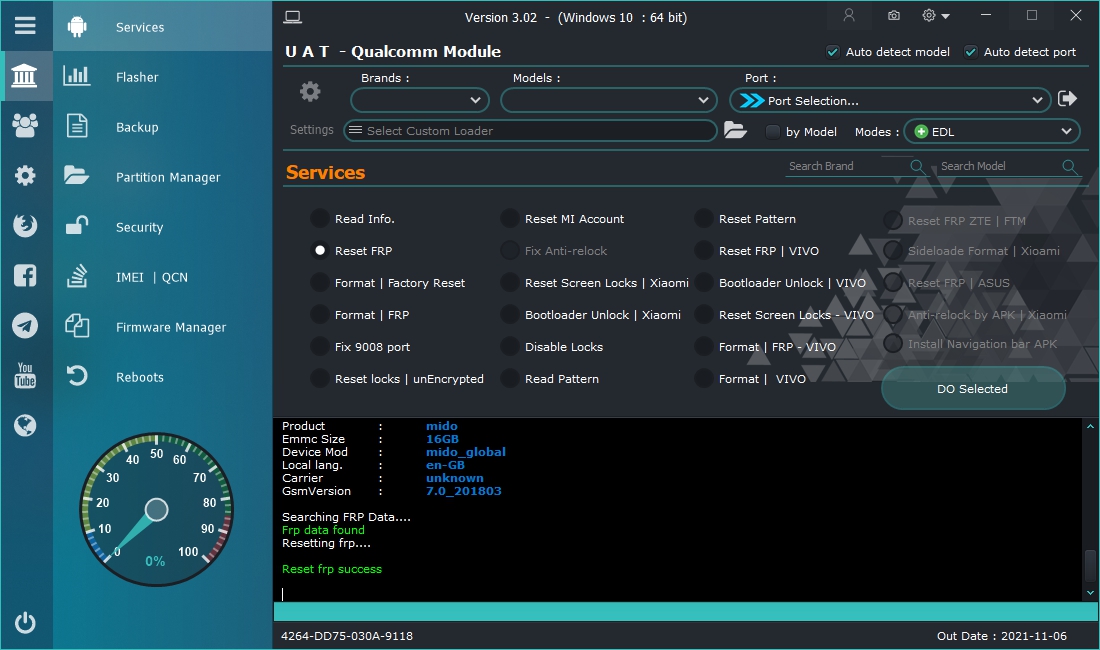Toggle Auto detect model checkbox
The image size is (1100, 650).
(x=833, y=52)
